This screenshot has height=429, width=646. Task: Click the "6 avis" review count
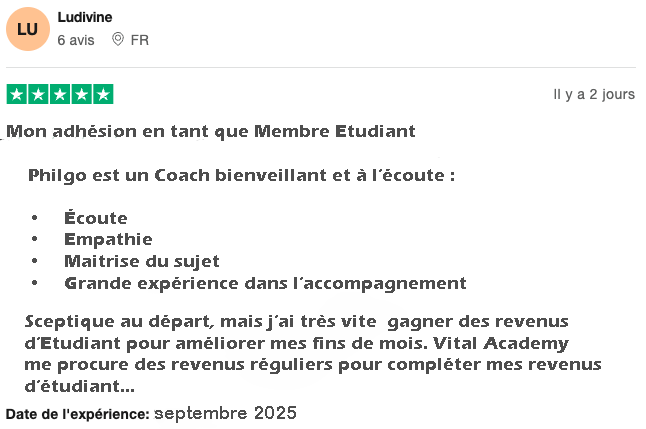(x=76, y=40)
